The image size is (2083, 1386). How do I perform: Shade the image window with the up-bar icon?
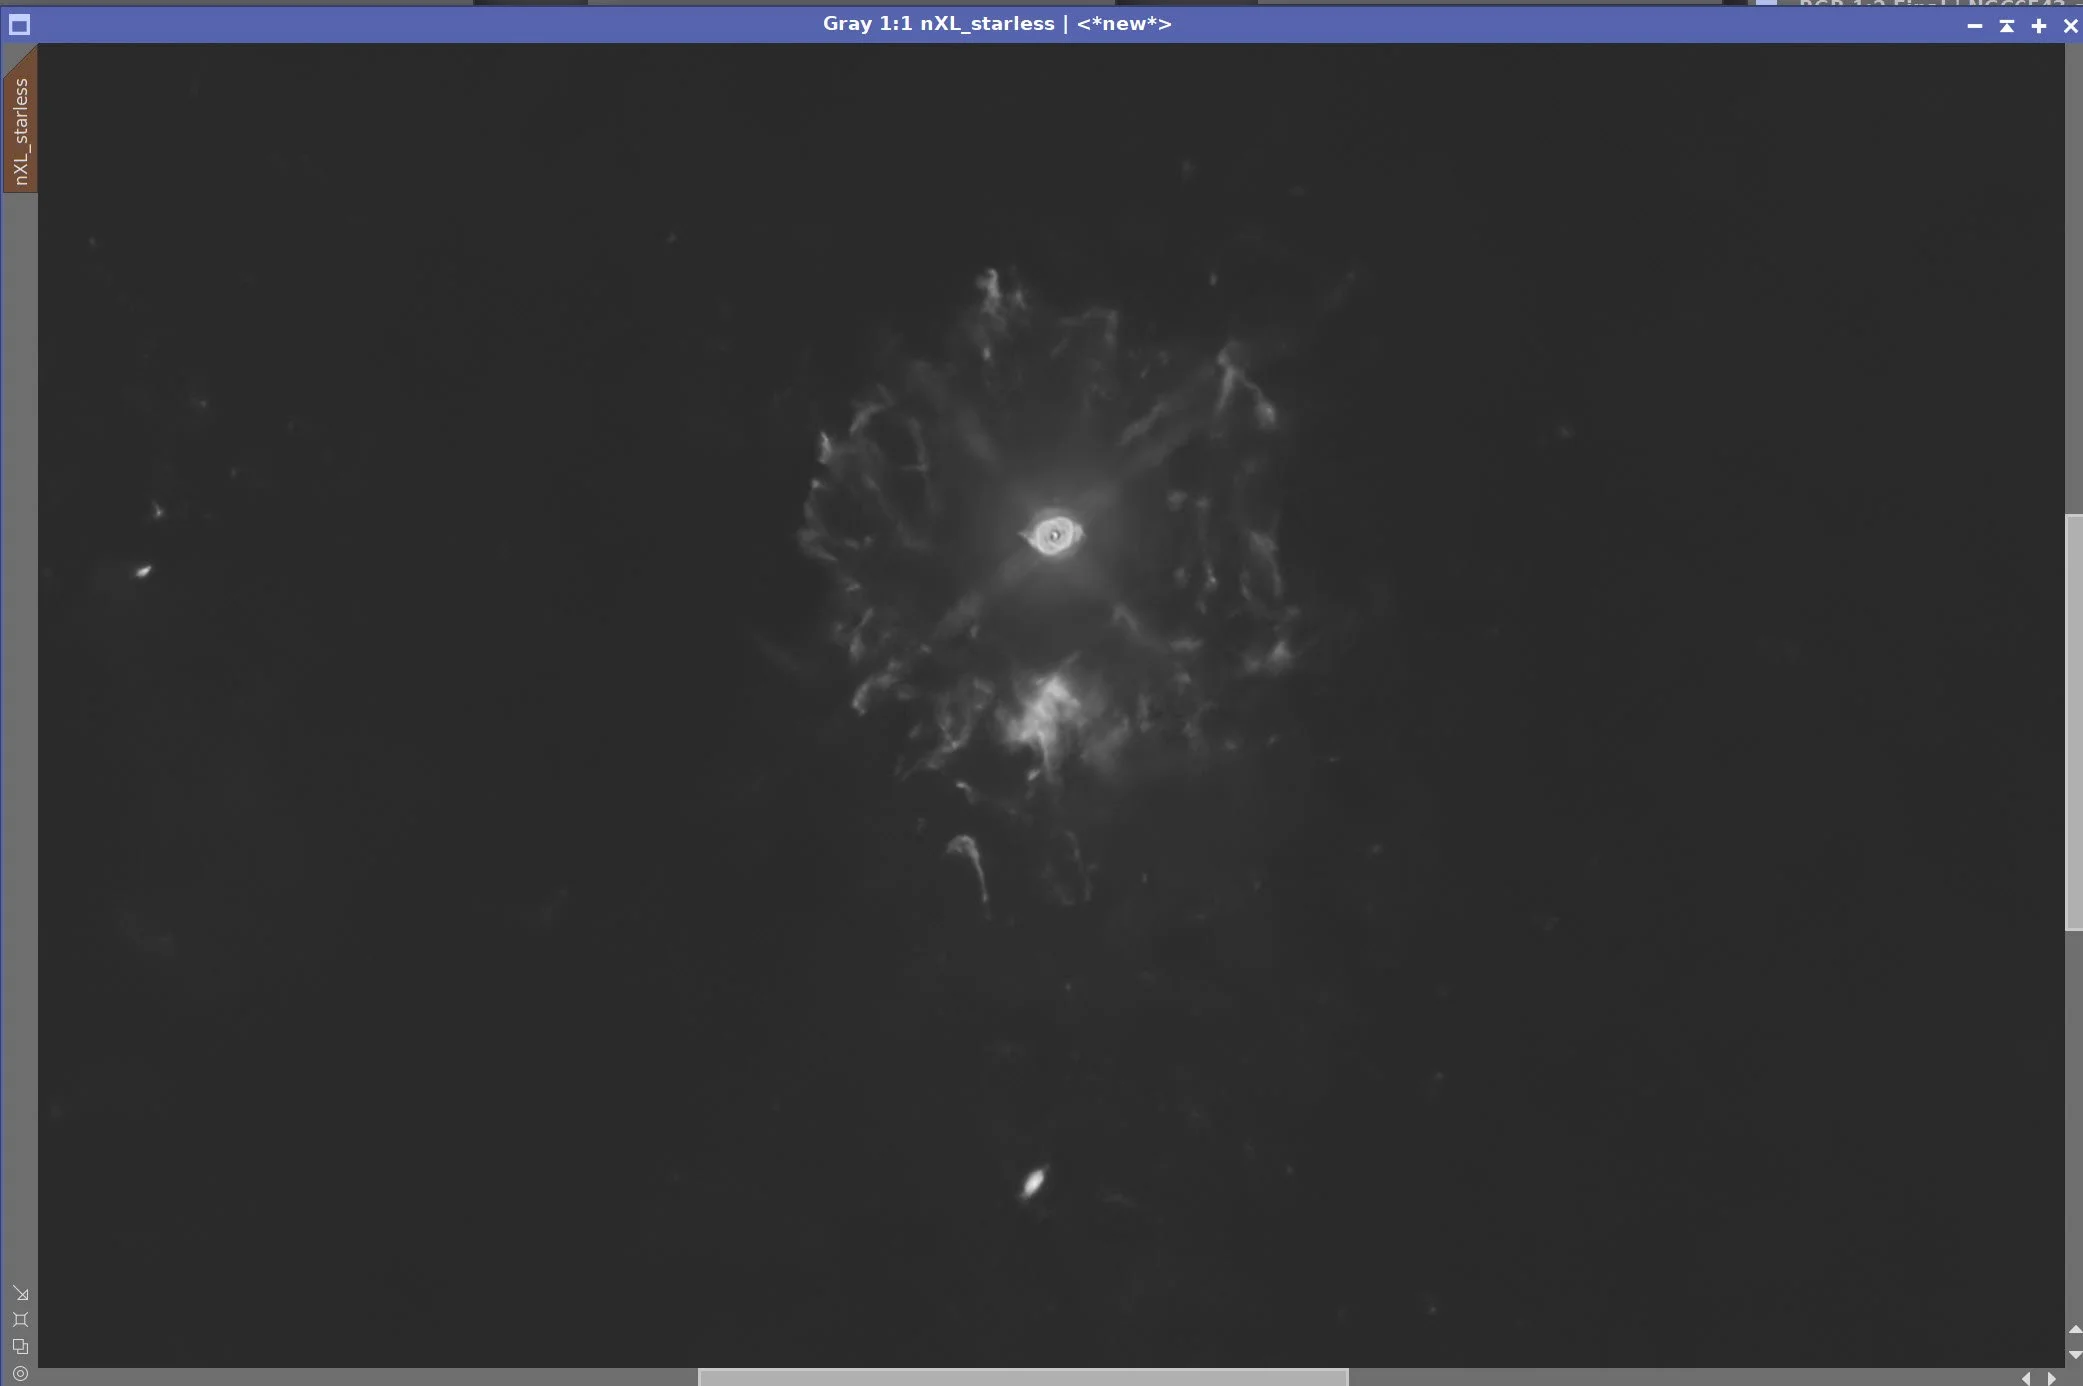click(2006, 26)
